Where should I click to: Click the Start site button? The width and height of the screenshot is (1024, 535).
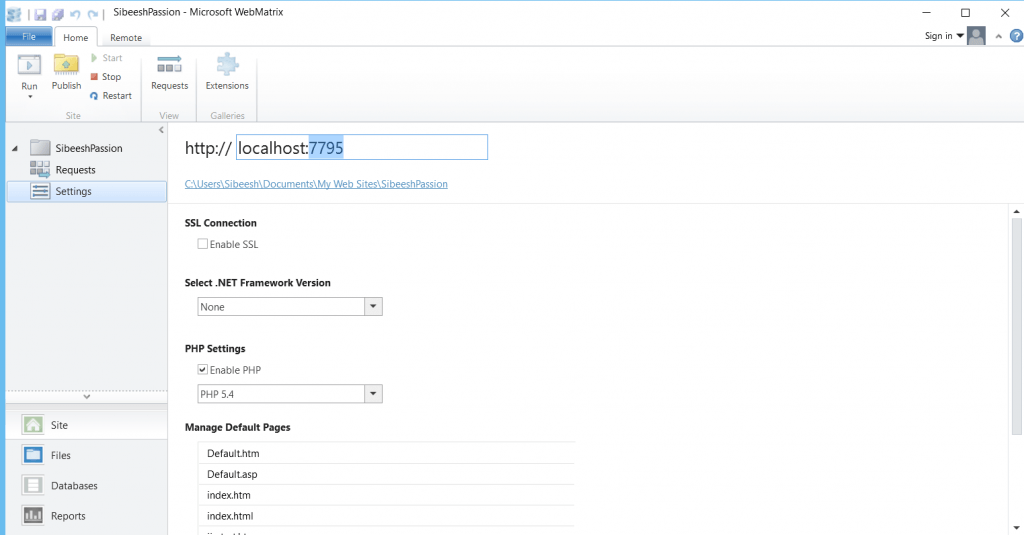(x=106, y=57)
